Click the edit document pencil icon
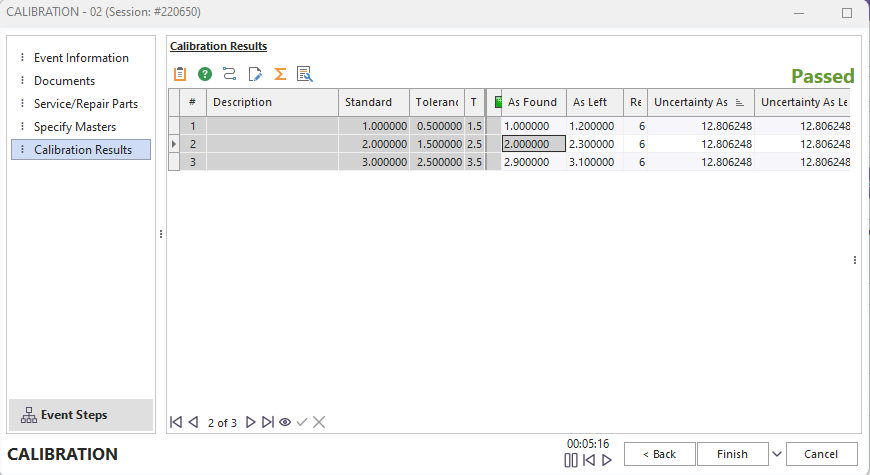The height and width of the screenshot is (475, 870). [x=255, y=73]
